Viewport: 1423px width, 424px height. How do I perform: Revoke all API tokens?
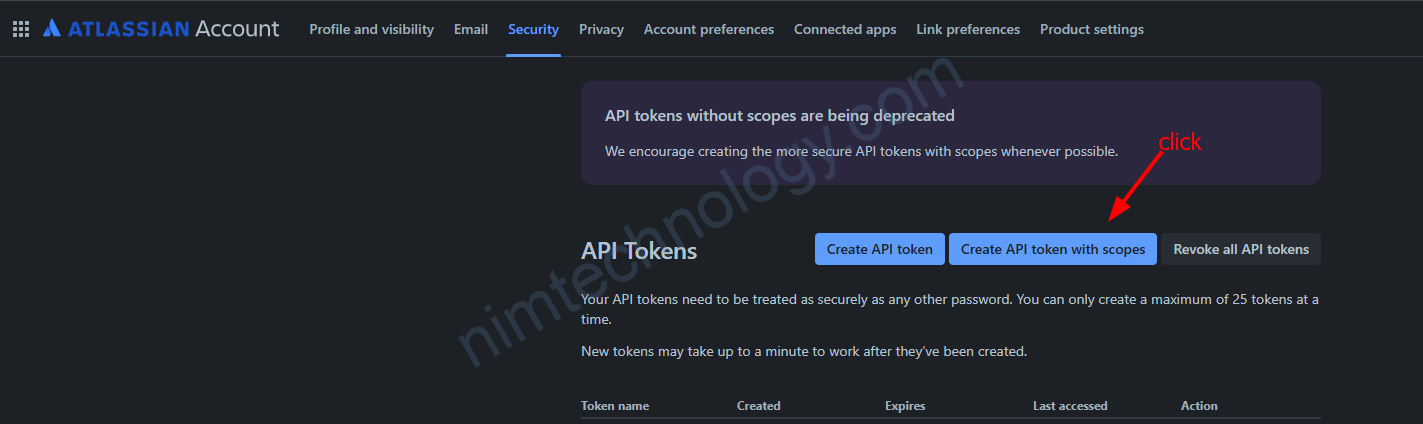[1240, 249]
